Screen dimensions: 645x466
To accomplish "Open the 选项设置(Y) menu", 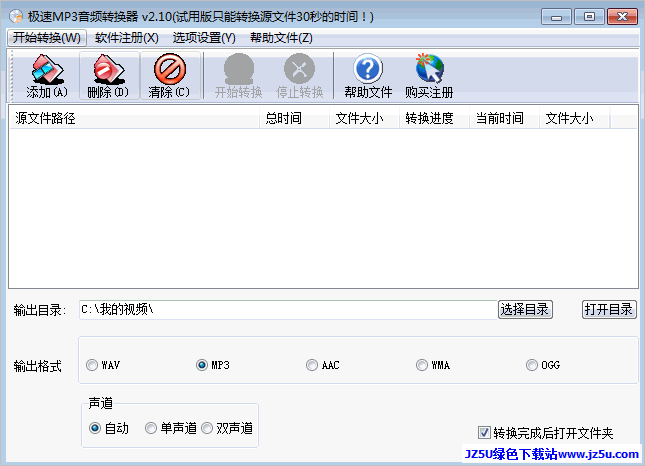I will pos(204,38).
